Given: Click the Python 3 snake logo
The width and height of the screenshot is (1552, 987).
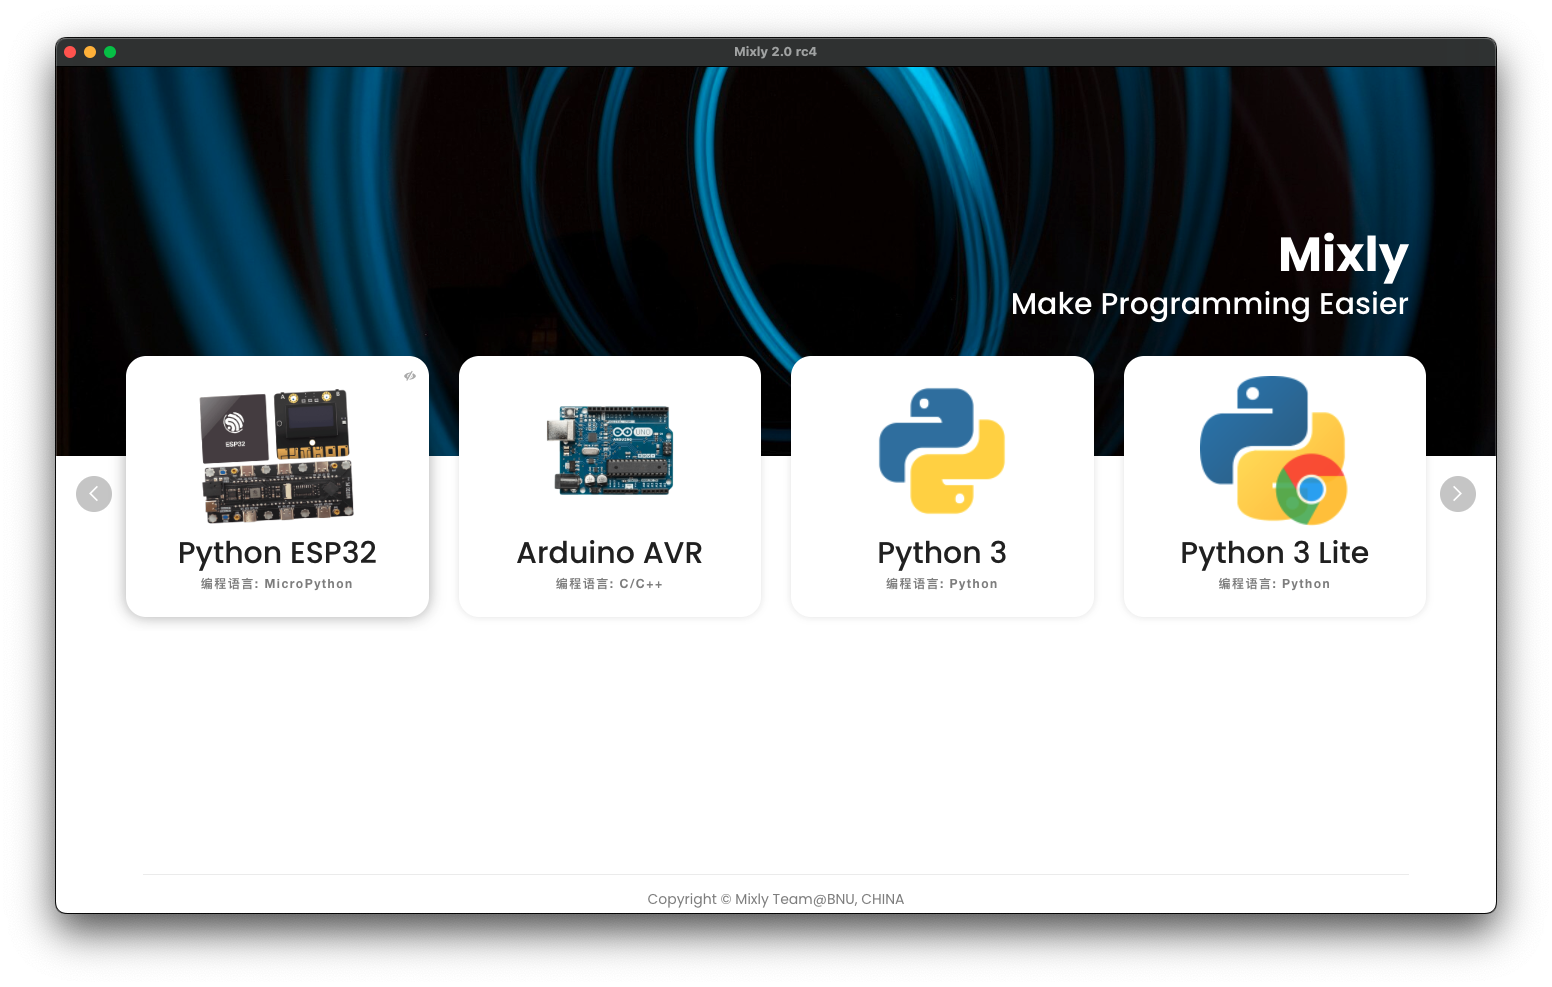Looking at the screenshot, I should pos(942,450).
